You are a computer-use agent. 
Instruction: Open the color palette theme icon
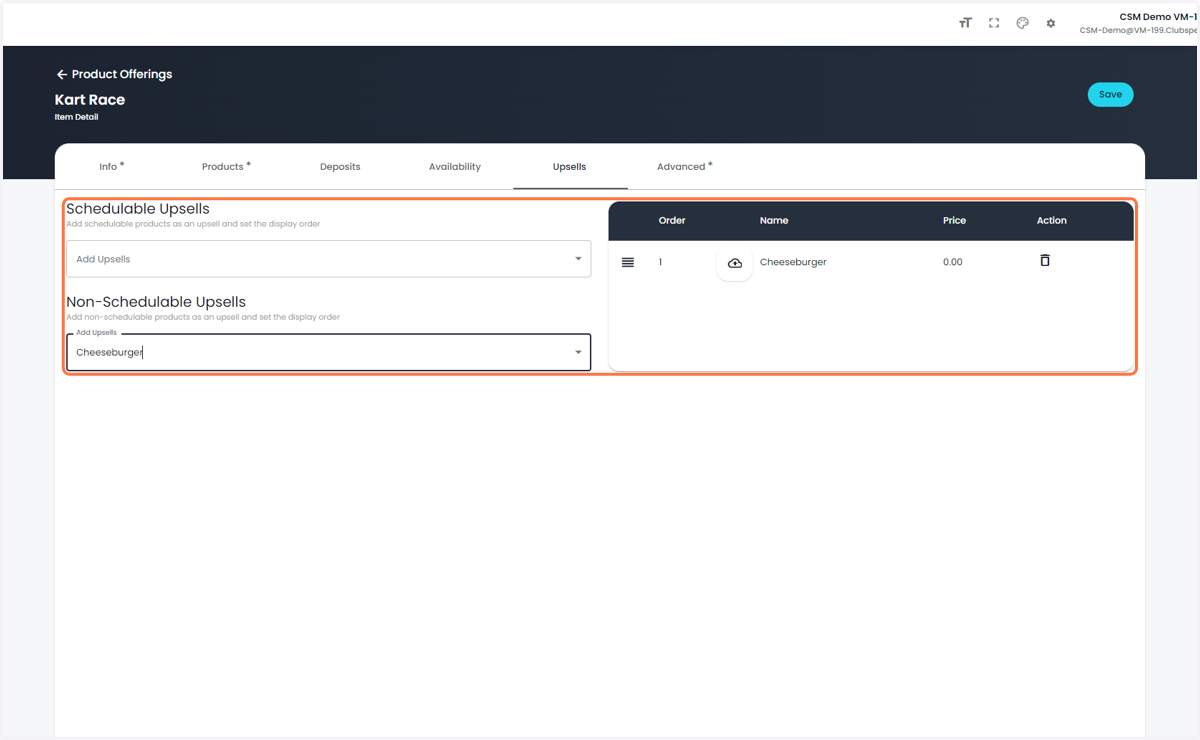[x=1022, y=23]
